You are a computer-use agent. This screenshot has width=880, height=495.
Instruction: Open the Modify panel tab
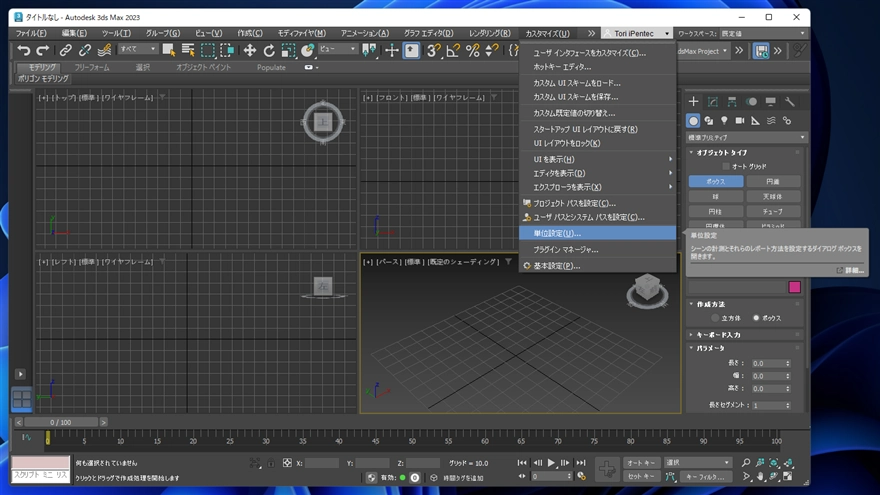click(x=713, y=102)
